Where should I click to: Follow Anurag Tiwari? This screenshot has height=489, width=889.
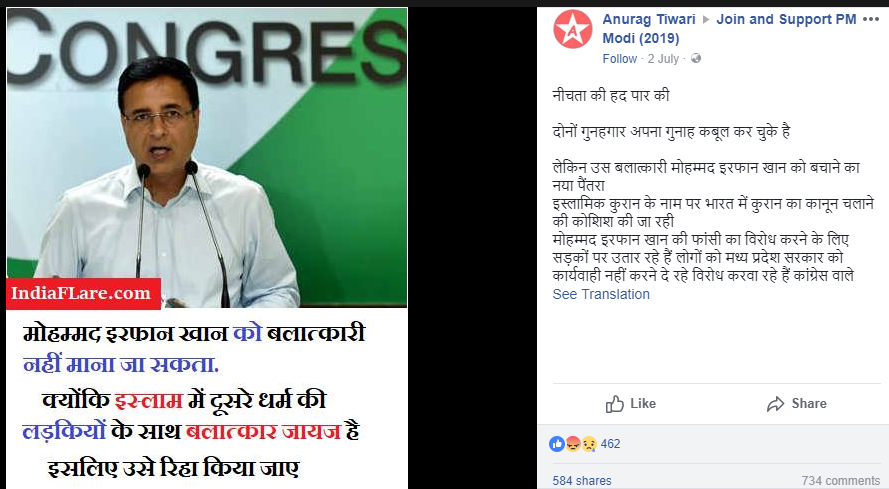[620, 59]
